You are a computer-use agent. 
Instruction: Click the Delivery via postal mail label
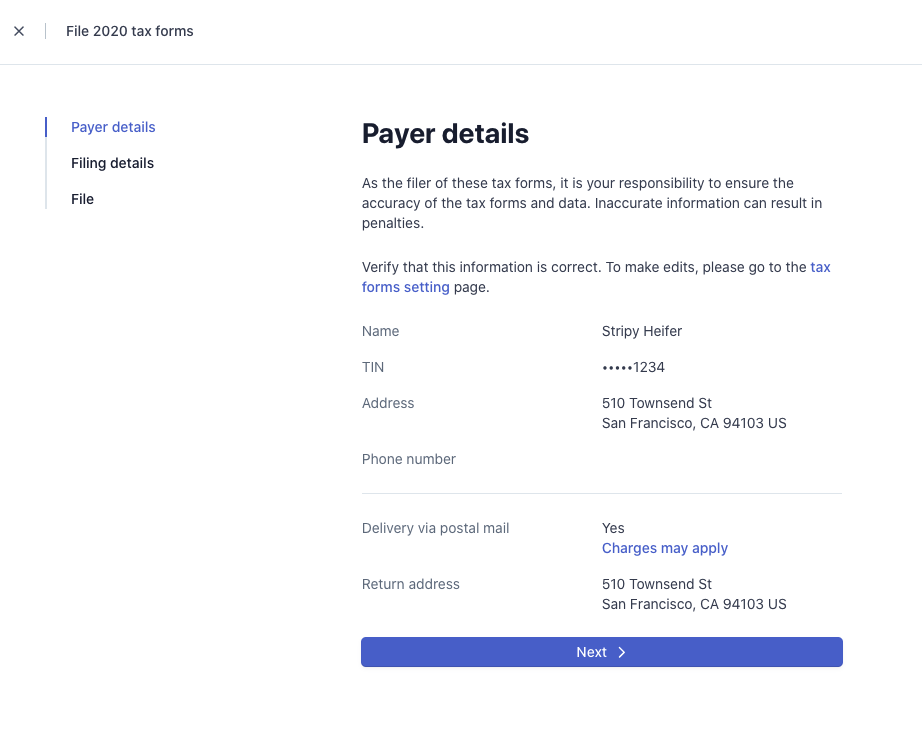(x=435, y=528)
